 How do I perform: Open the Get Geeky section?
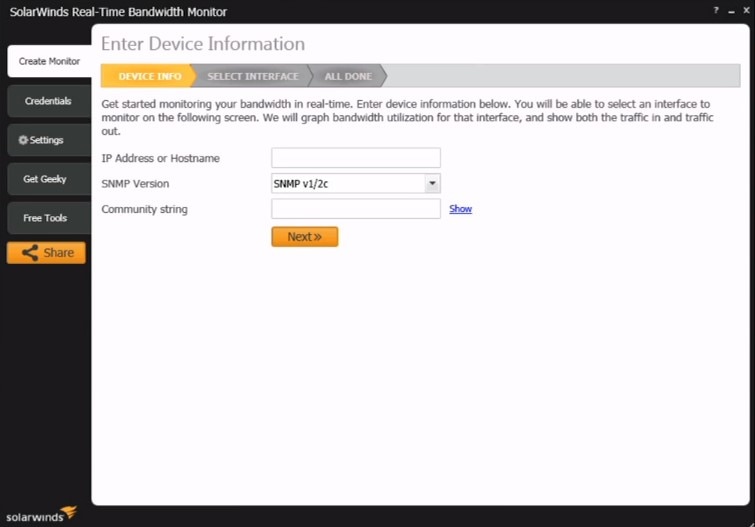click(49, 179)
